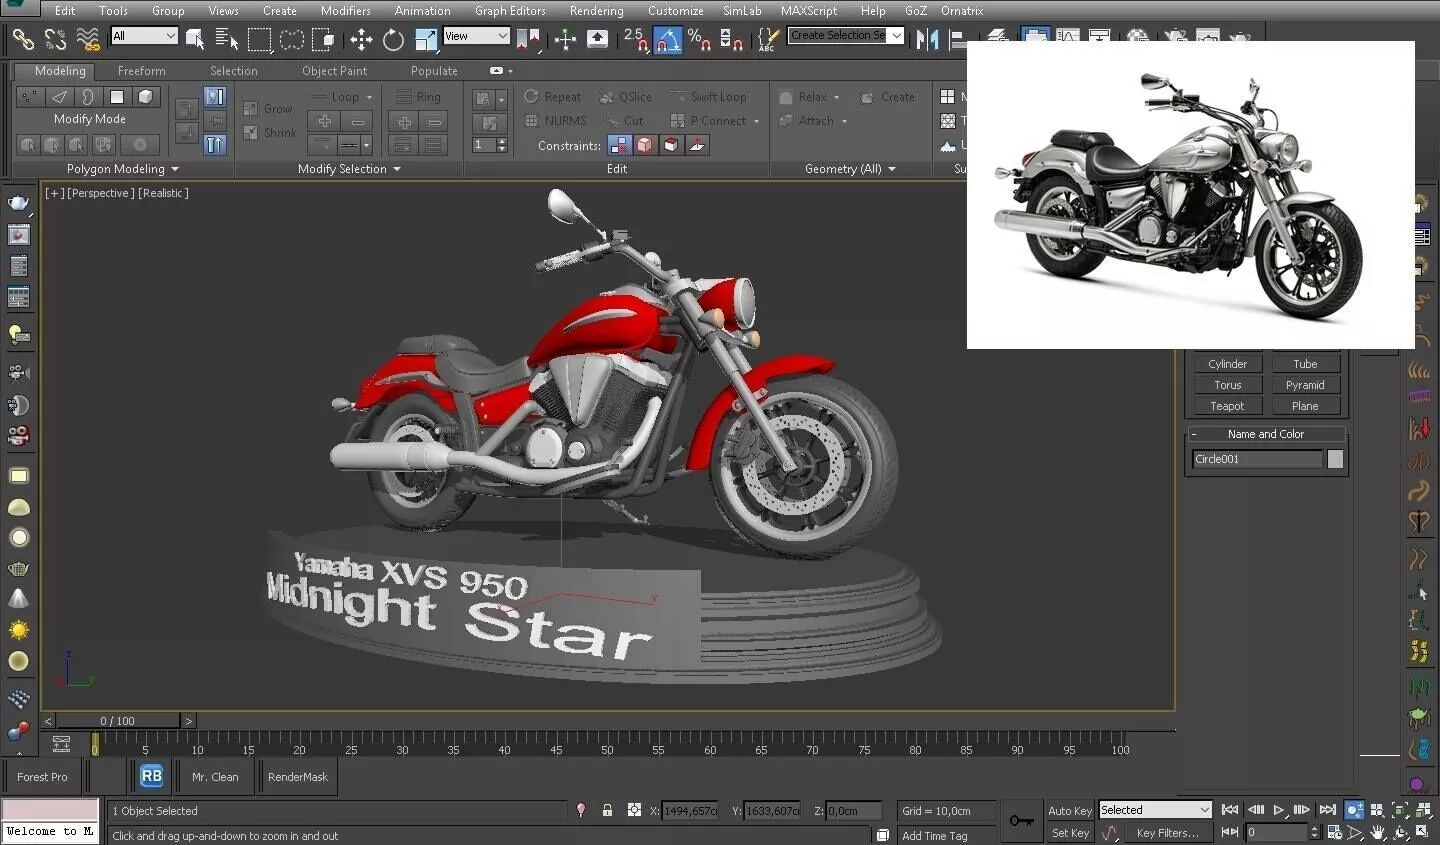Select the Scale tool

pyautogui.click(x=426, y=39)
